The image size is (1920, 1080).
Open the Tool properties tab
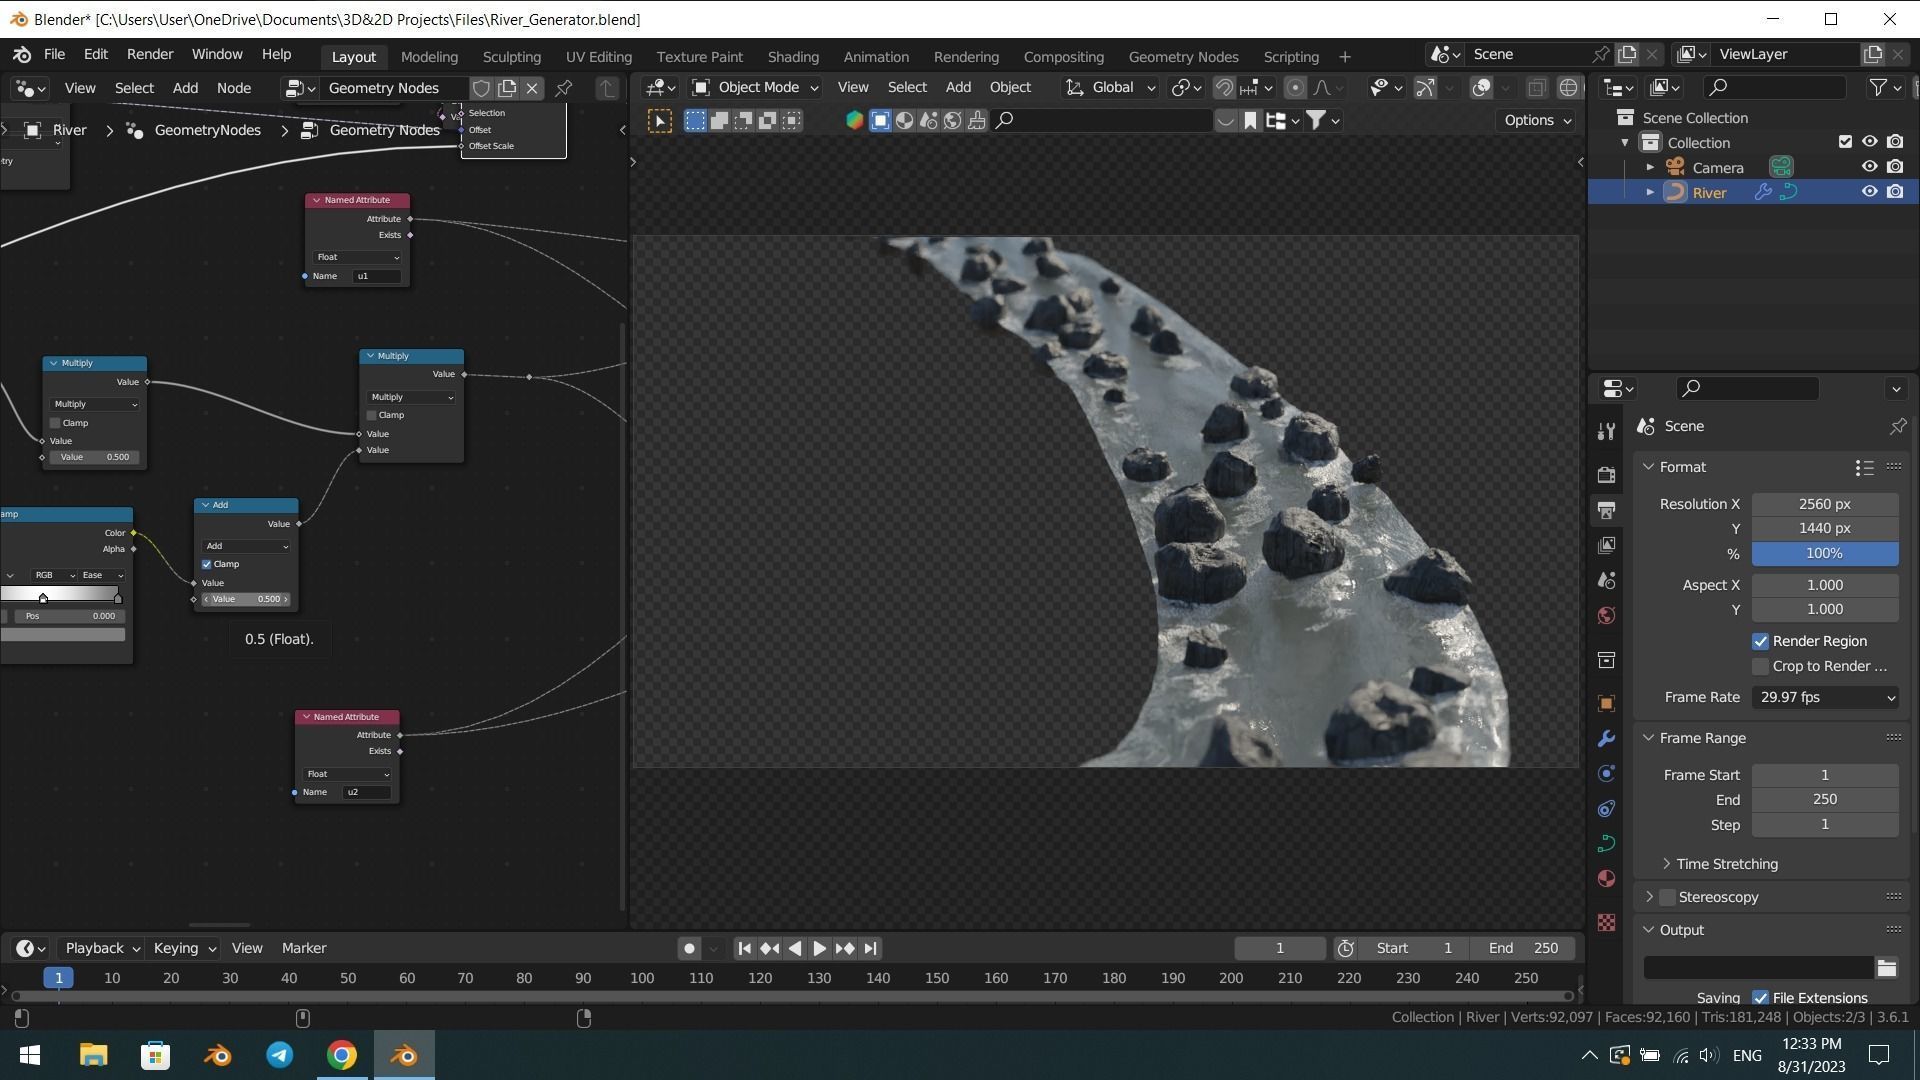pos(1606,431)
